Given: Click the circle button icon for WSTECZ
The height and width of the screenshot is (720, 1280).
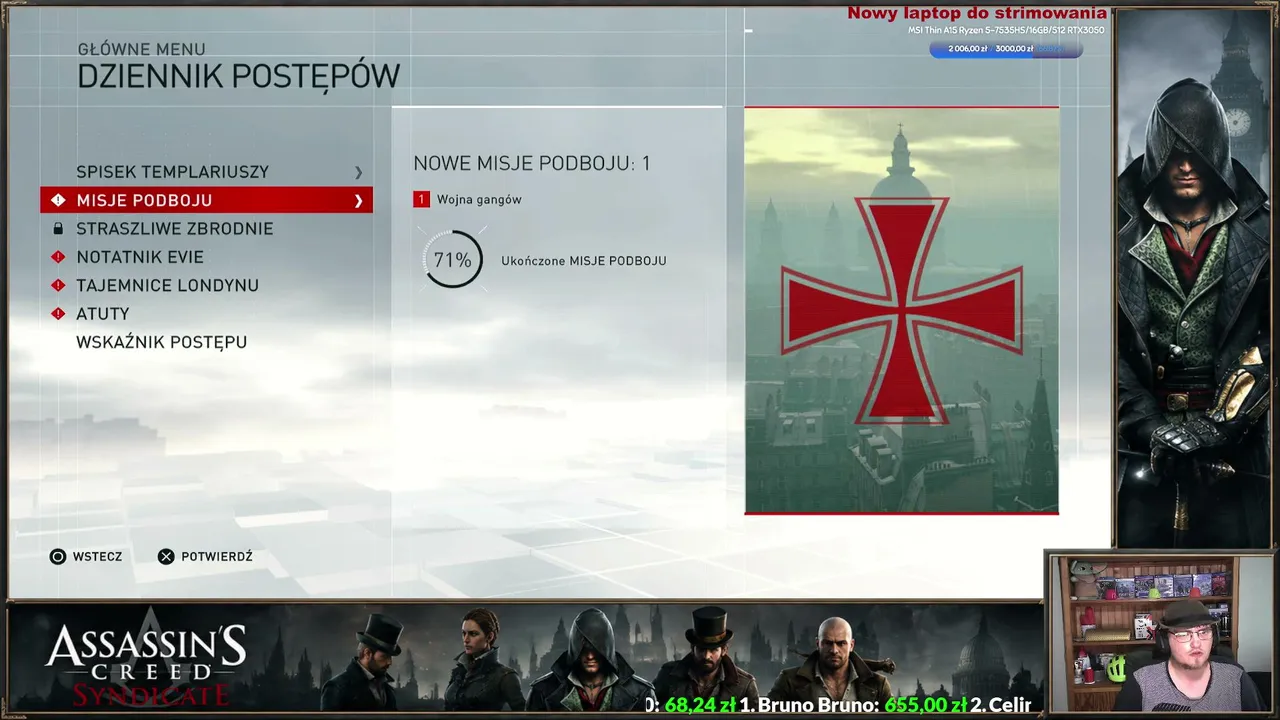Looking at the screenshot, I should point(58,557).
